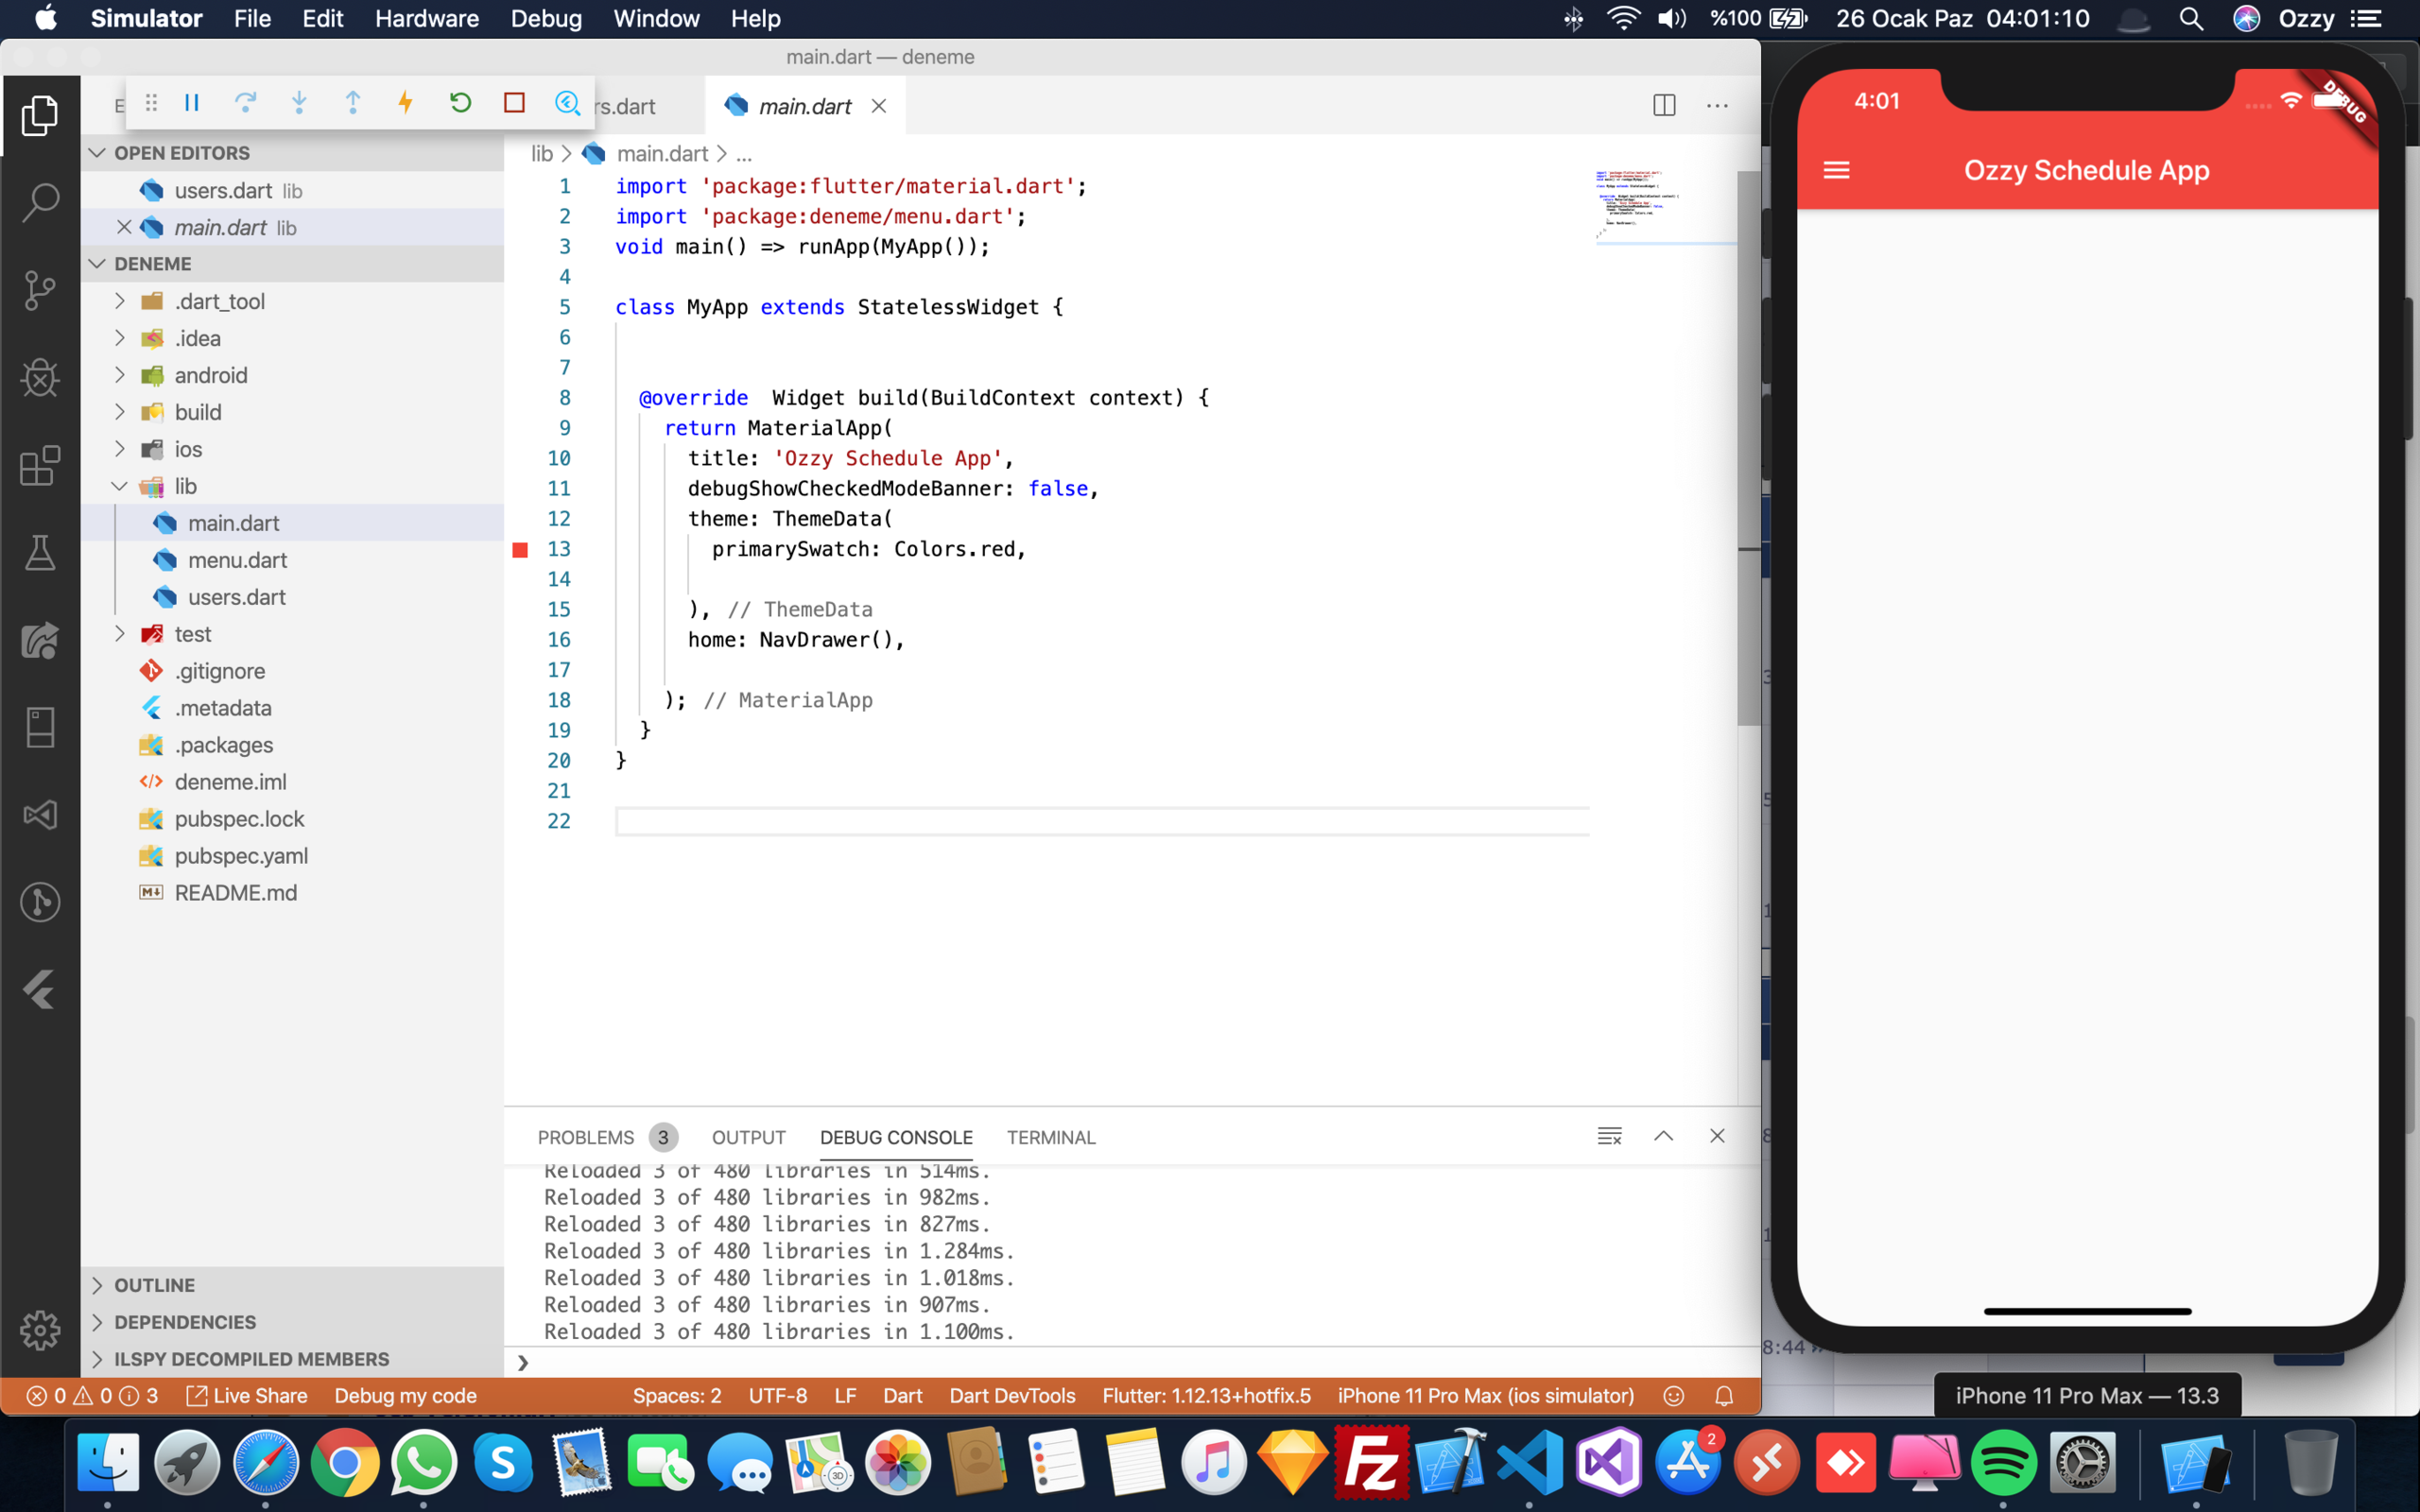Switch to the TERMINAL tab
Viewport: 2420px width, 1512px height.
coord(1051,1137)
